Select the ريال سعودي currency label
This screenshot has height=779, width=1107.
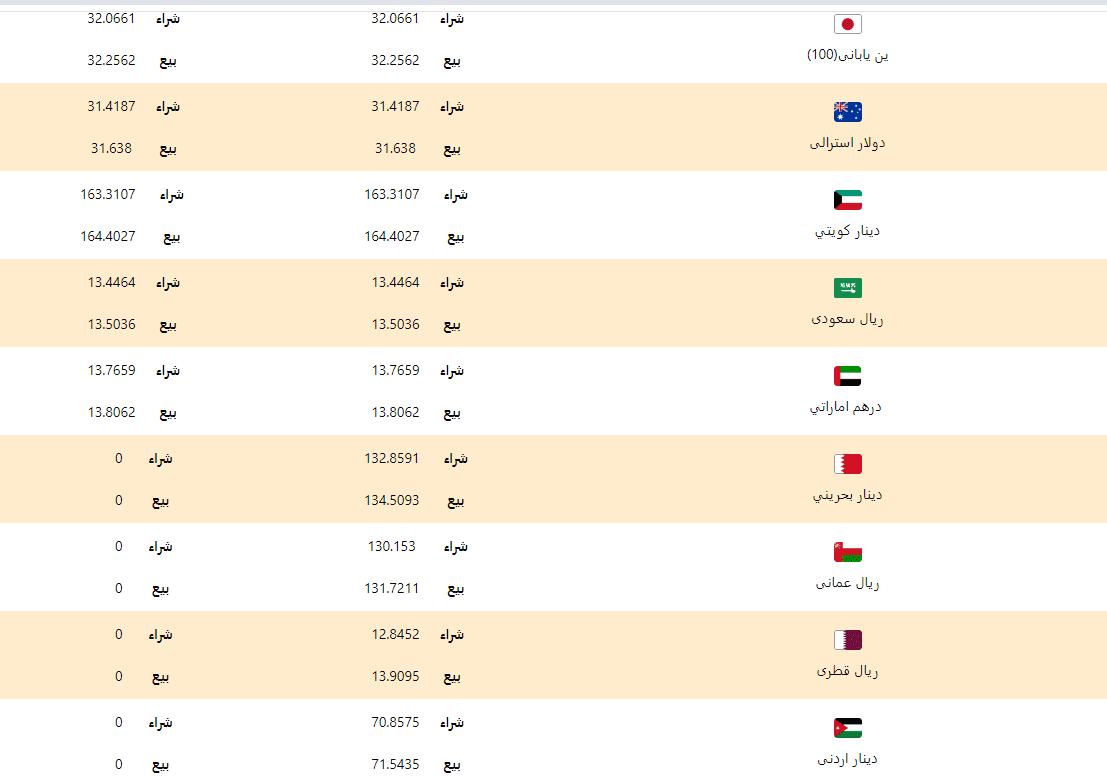pyautogui.click(x=847, y=319)
